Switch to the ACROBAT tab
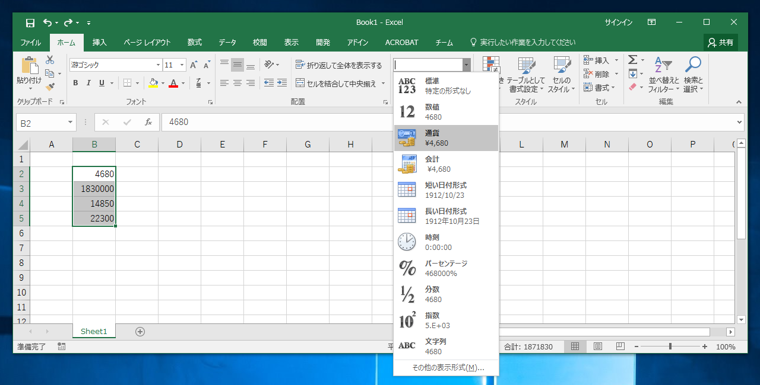 (401, 43)
